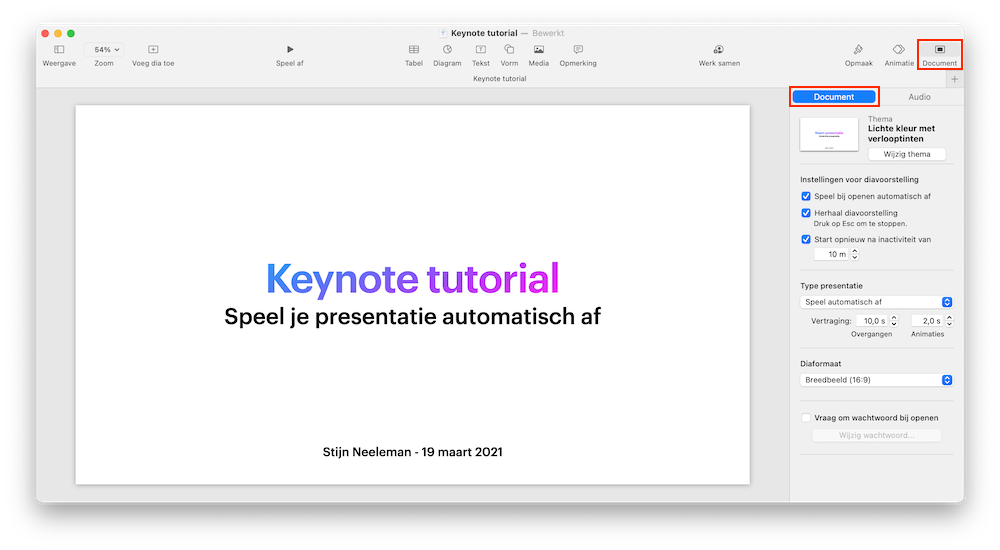Click the 10 m inactivity field

(832, 254)
